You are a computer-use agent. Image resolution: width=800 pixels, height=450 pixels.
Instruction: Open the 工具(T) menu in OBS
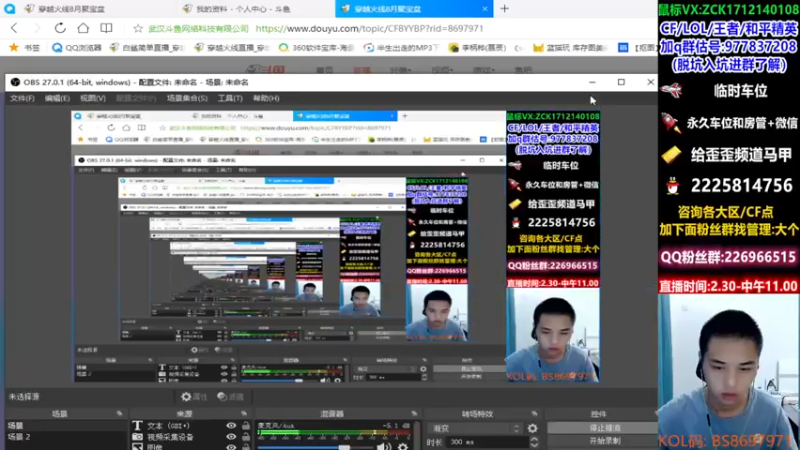tap(230, 98)
